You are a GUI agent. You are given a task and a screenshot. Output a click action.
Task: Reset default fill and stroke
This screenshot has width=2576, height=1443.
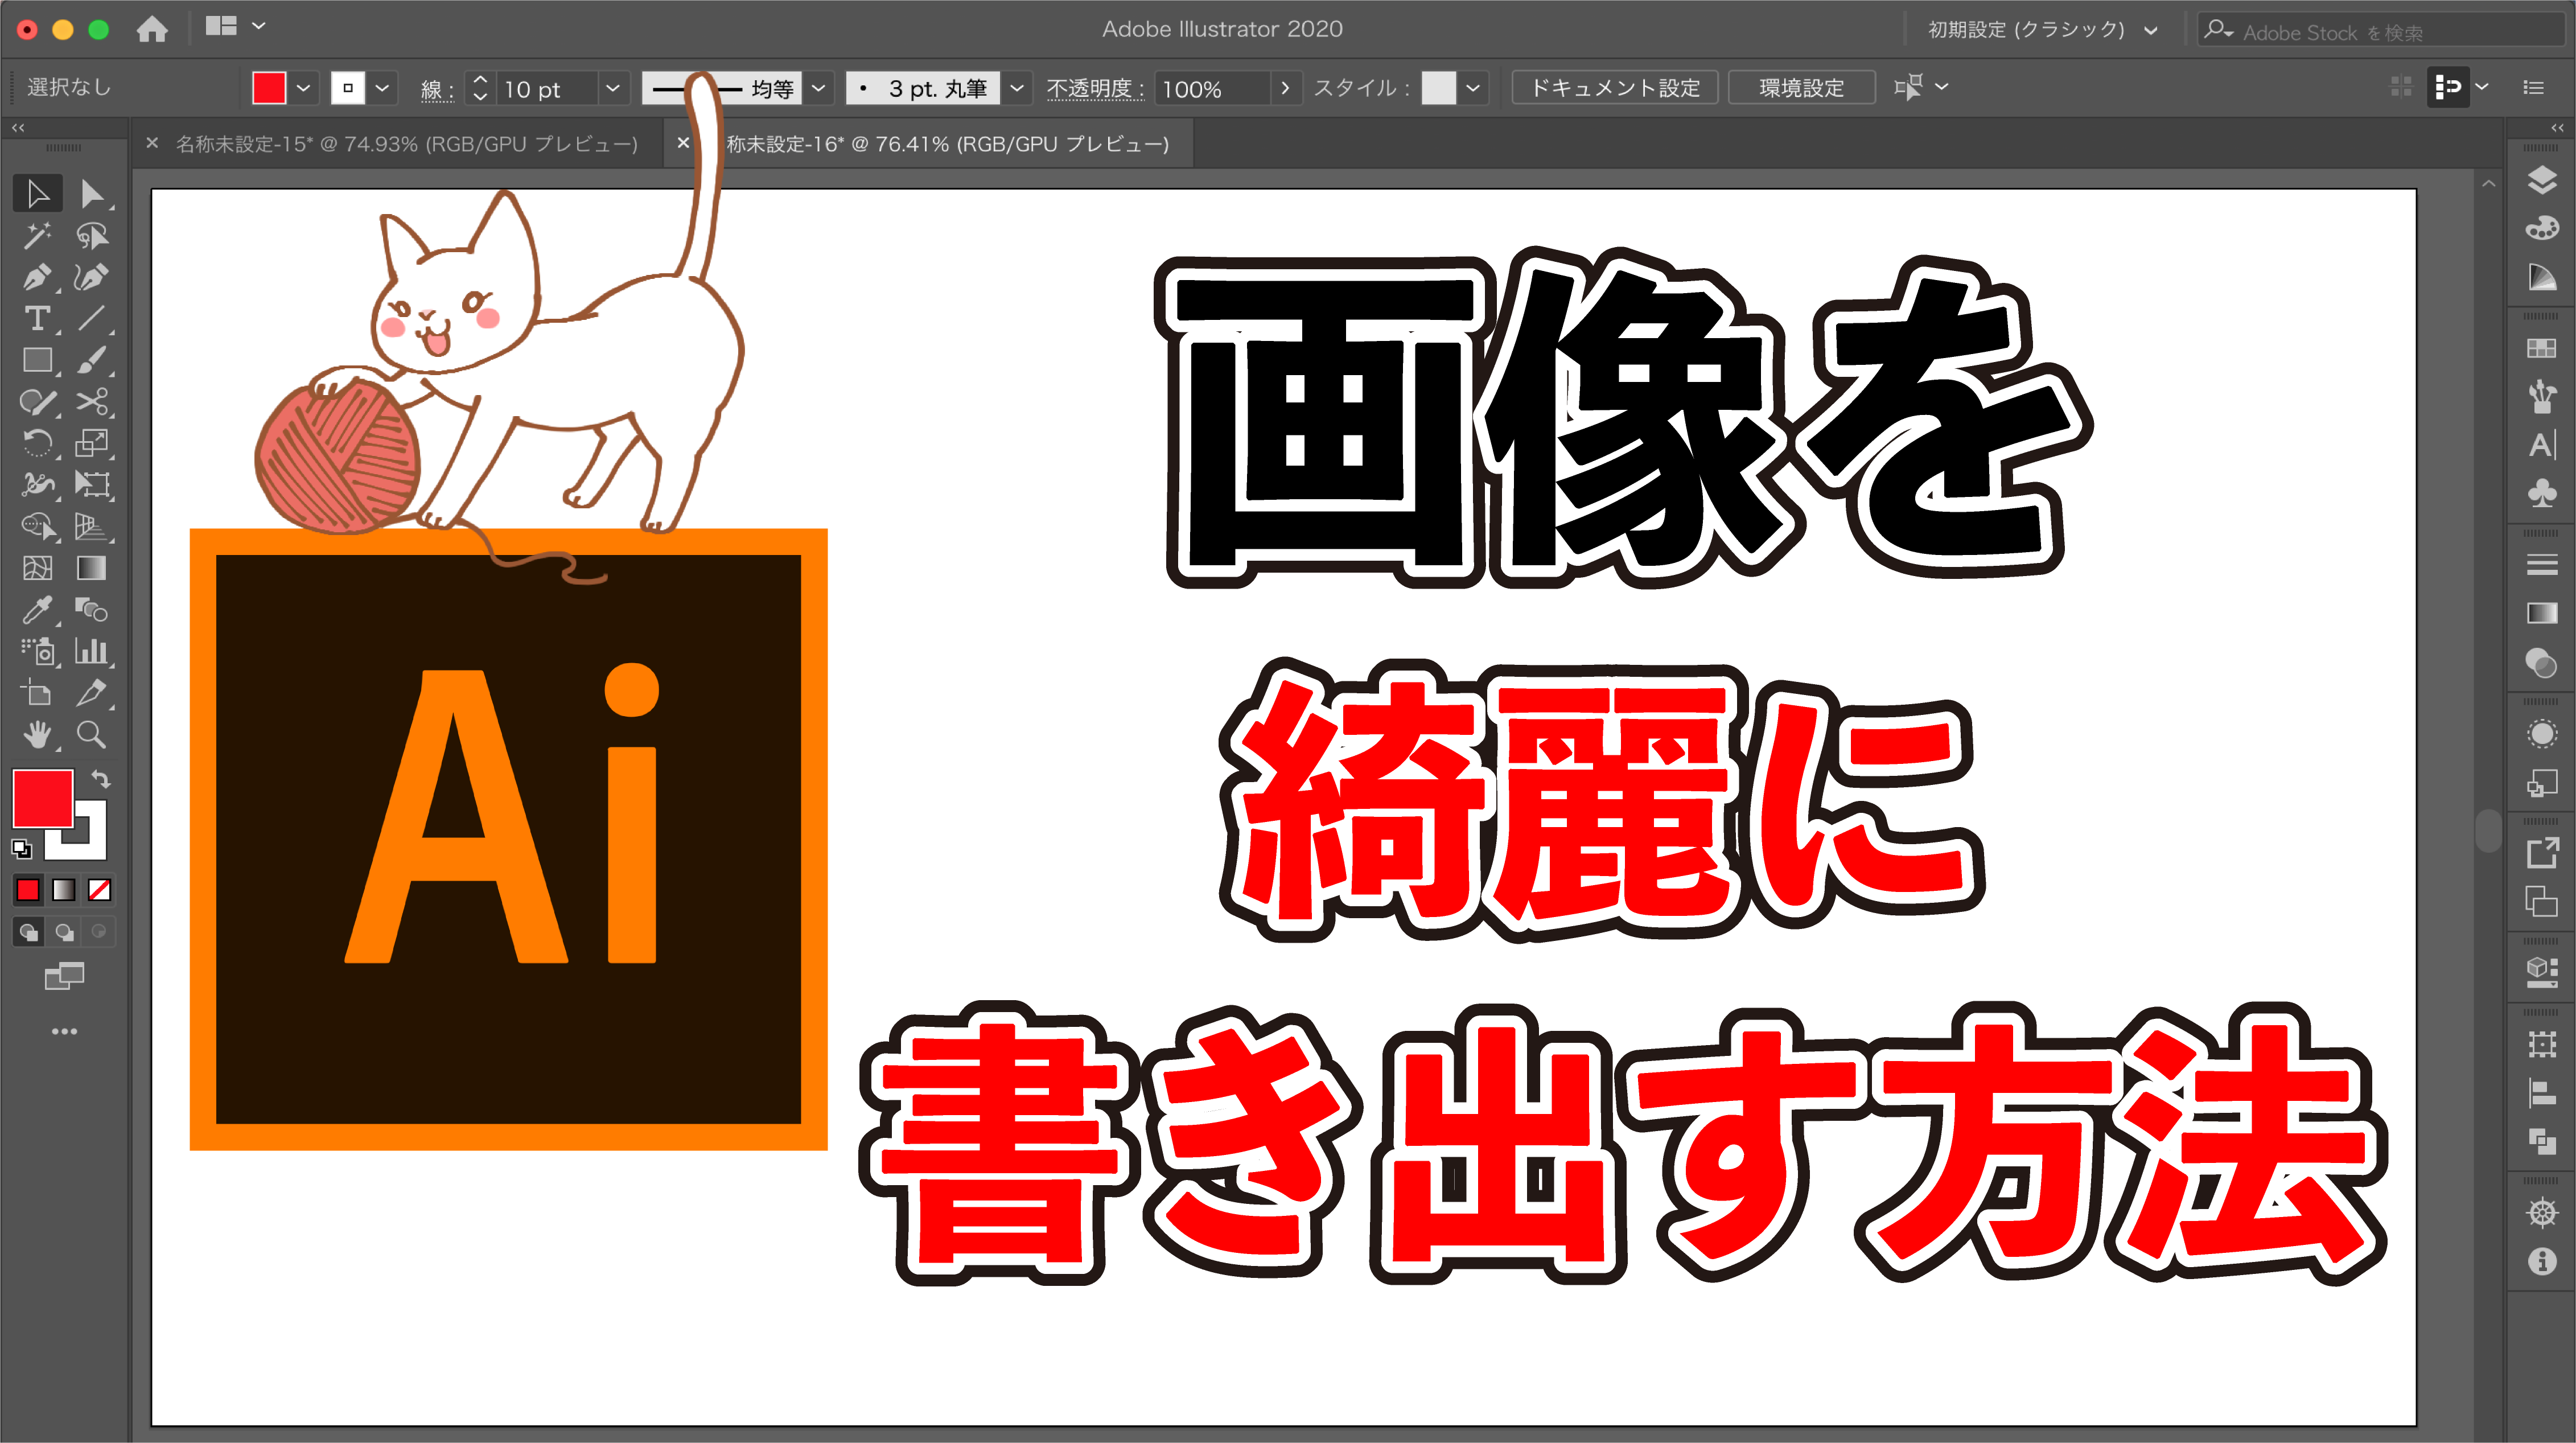(22, 849)
